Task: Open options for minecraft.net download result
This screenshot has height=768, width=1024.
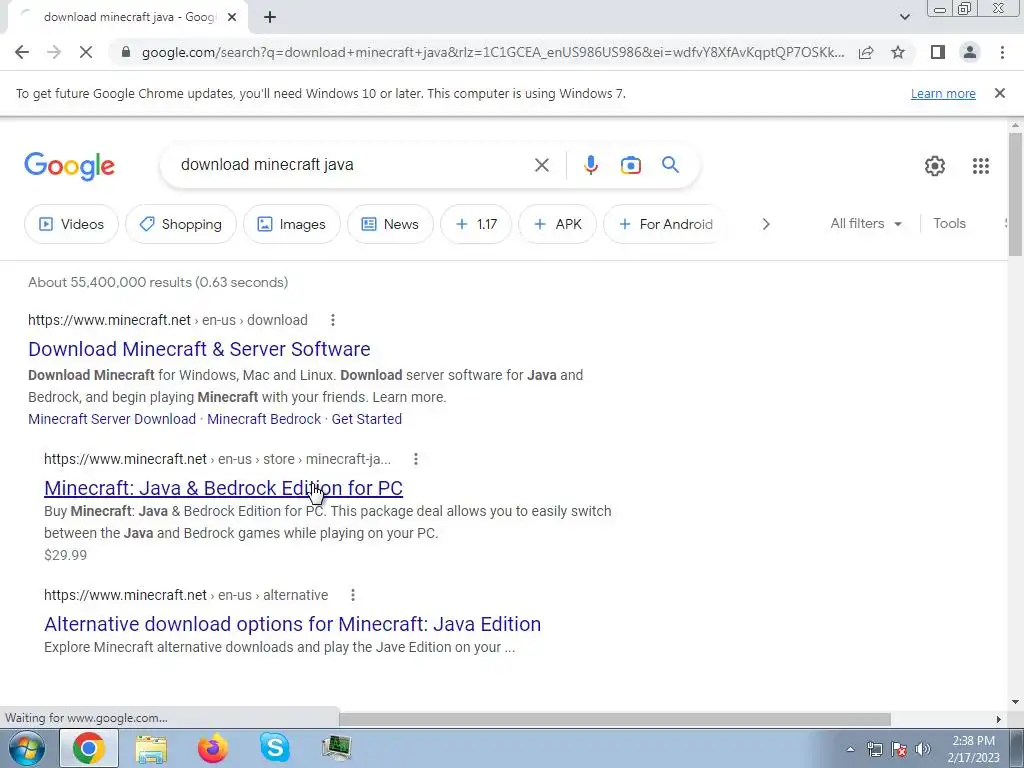Action: [332, 320]
